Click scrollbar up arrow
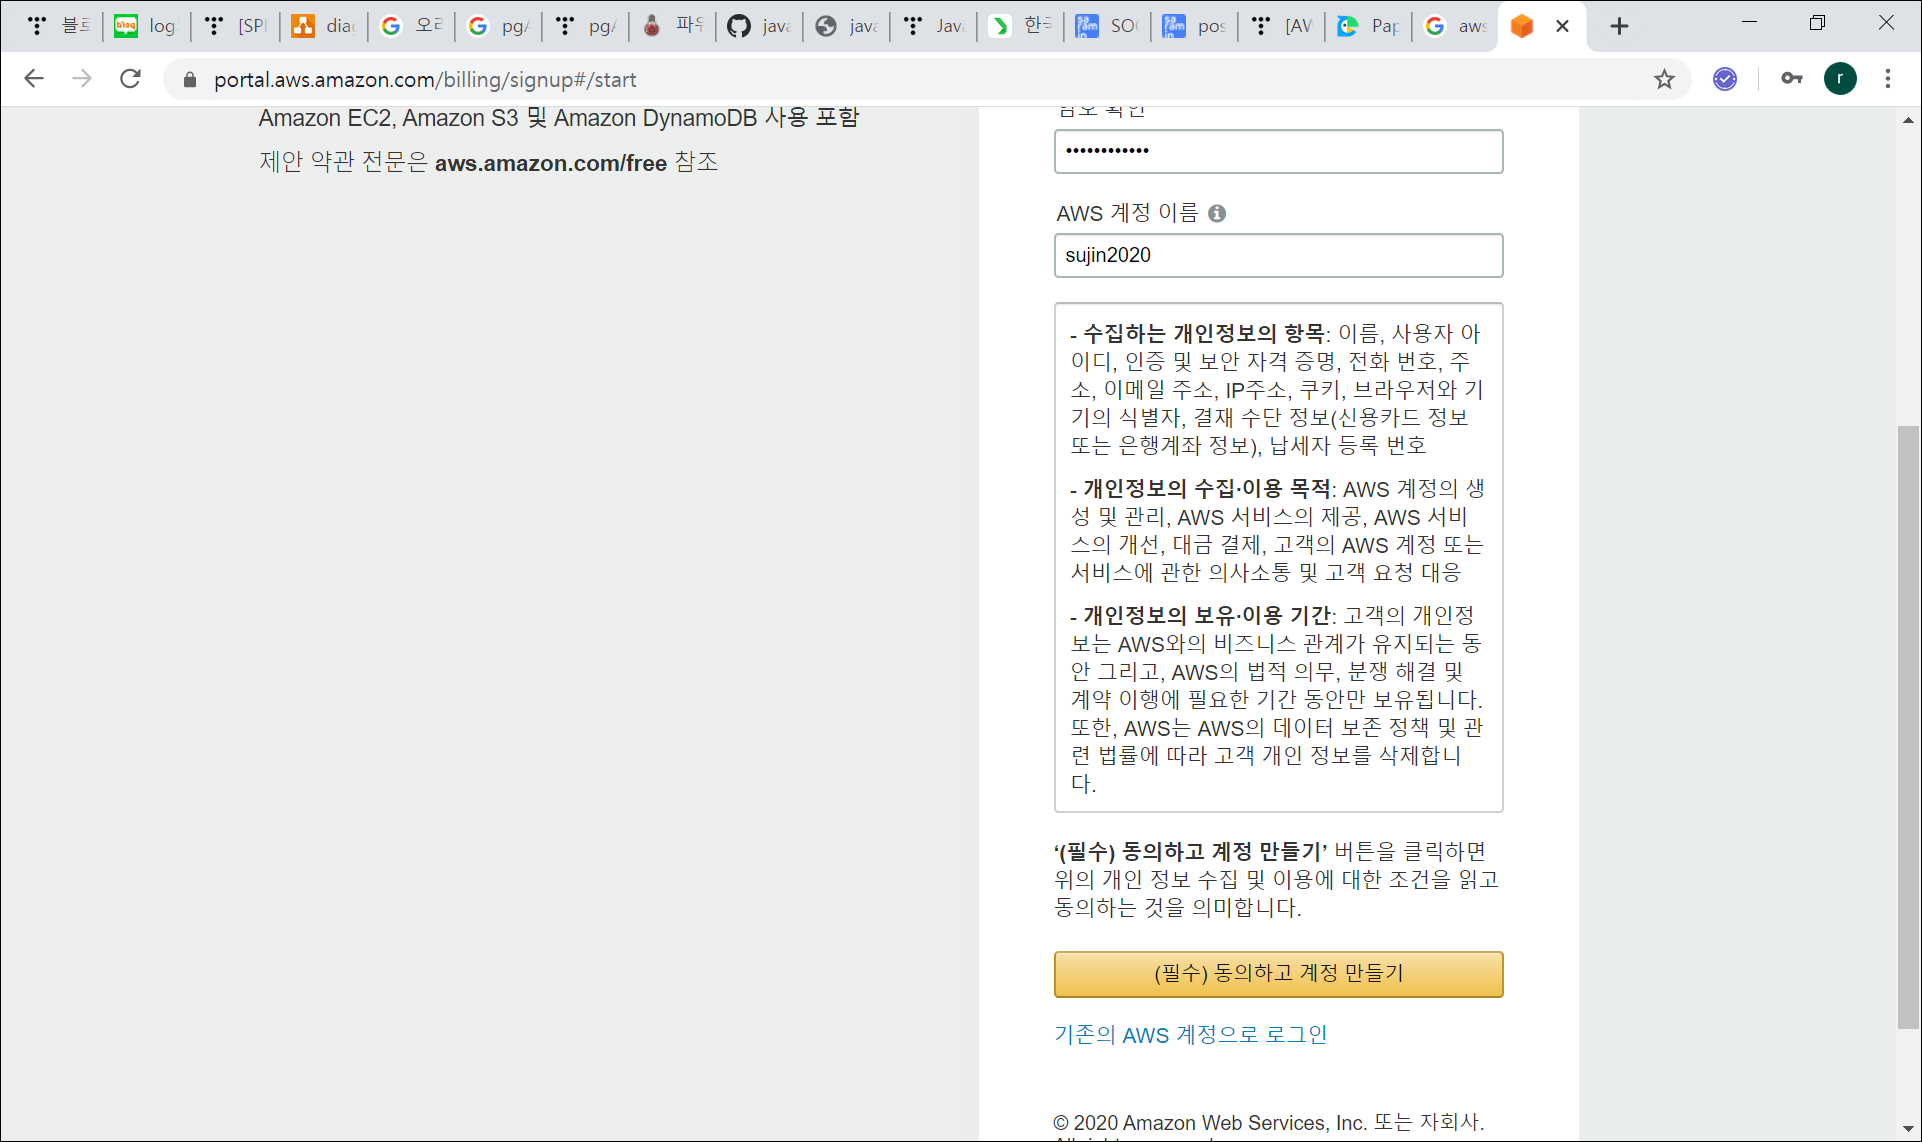The height and width of the screenshot is (1142, 1922). tap(1908, 120)
